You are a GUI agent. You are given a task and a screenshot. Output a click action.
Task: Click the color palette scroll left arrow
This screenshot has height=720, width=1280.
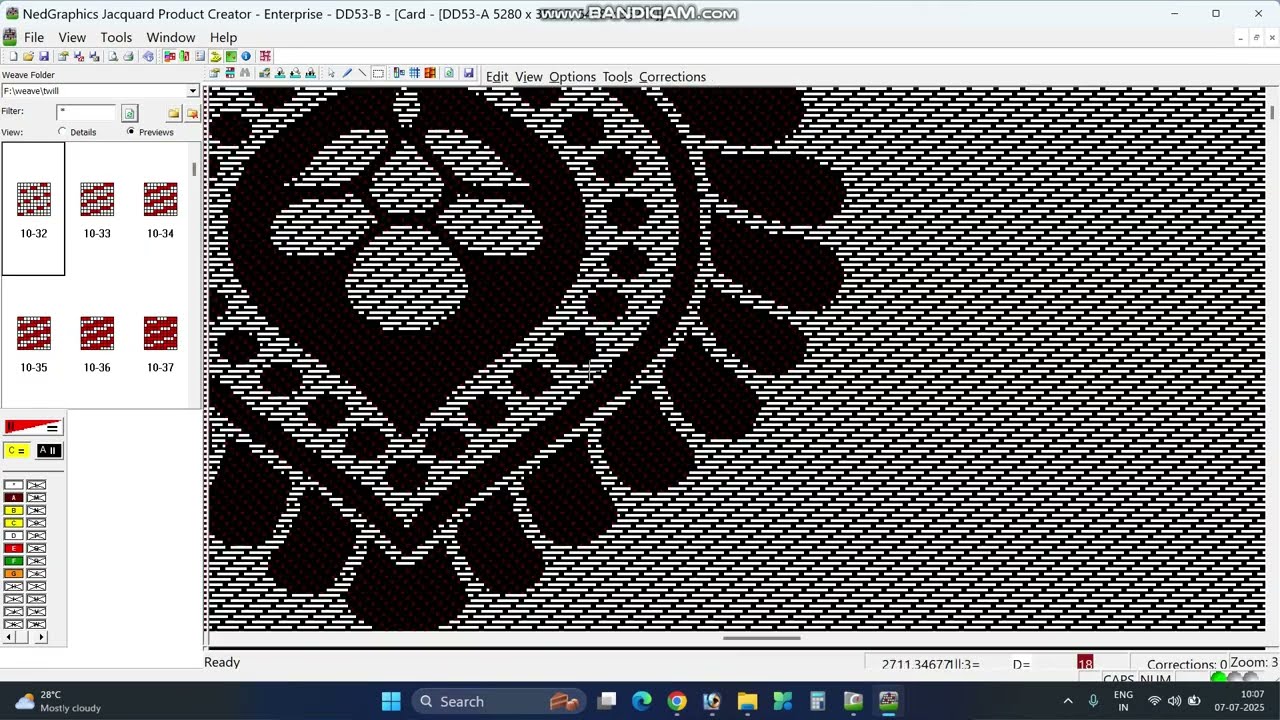(9, 637)
